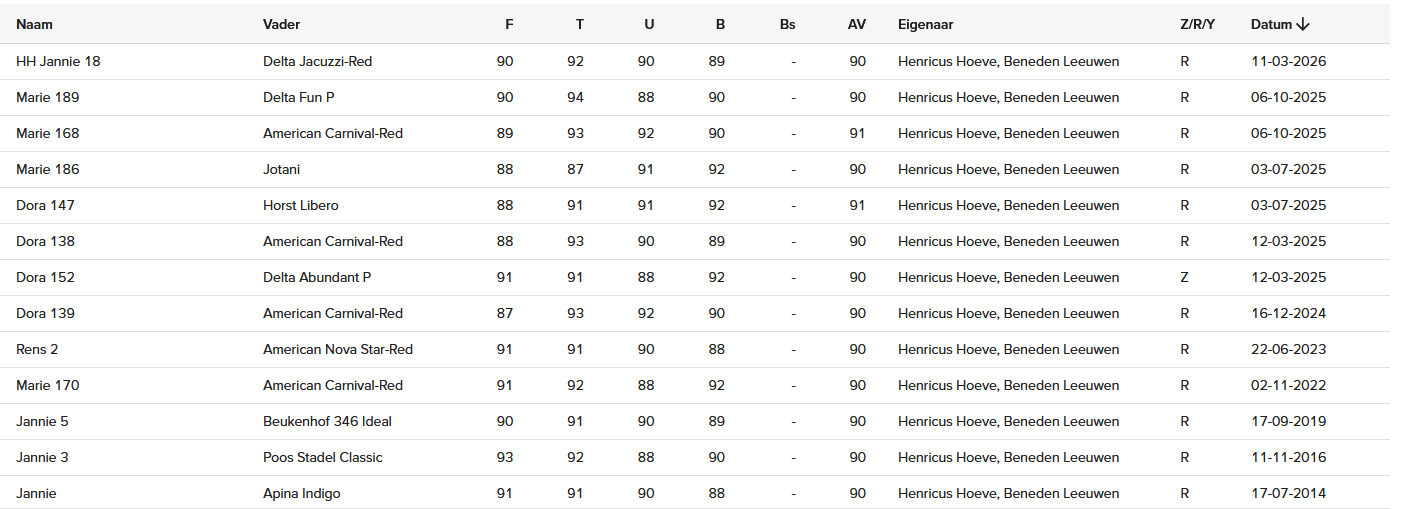Sort by Bs column header
Image resolution: width=1402 pixels, height=509 pixels.
tap(788, 25)
